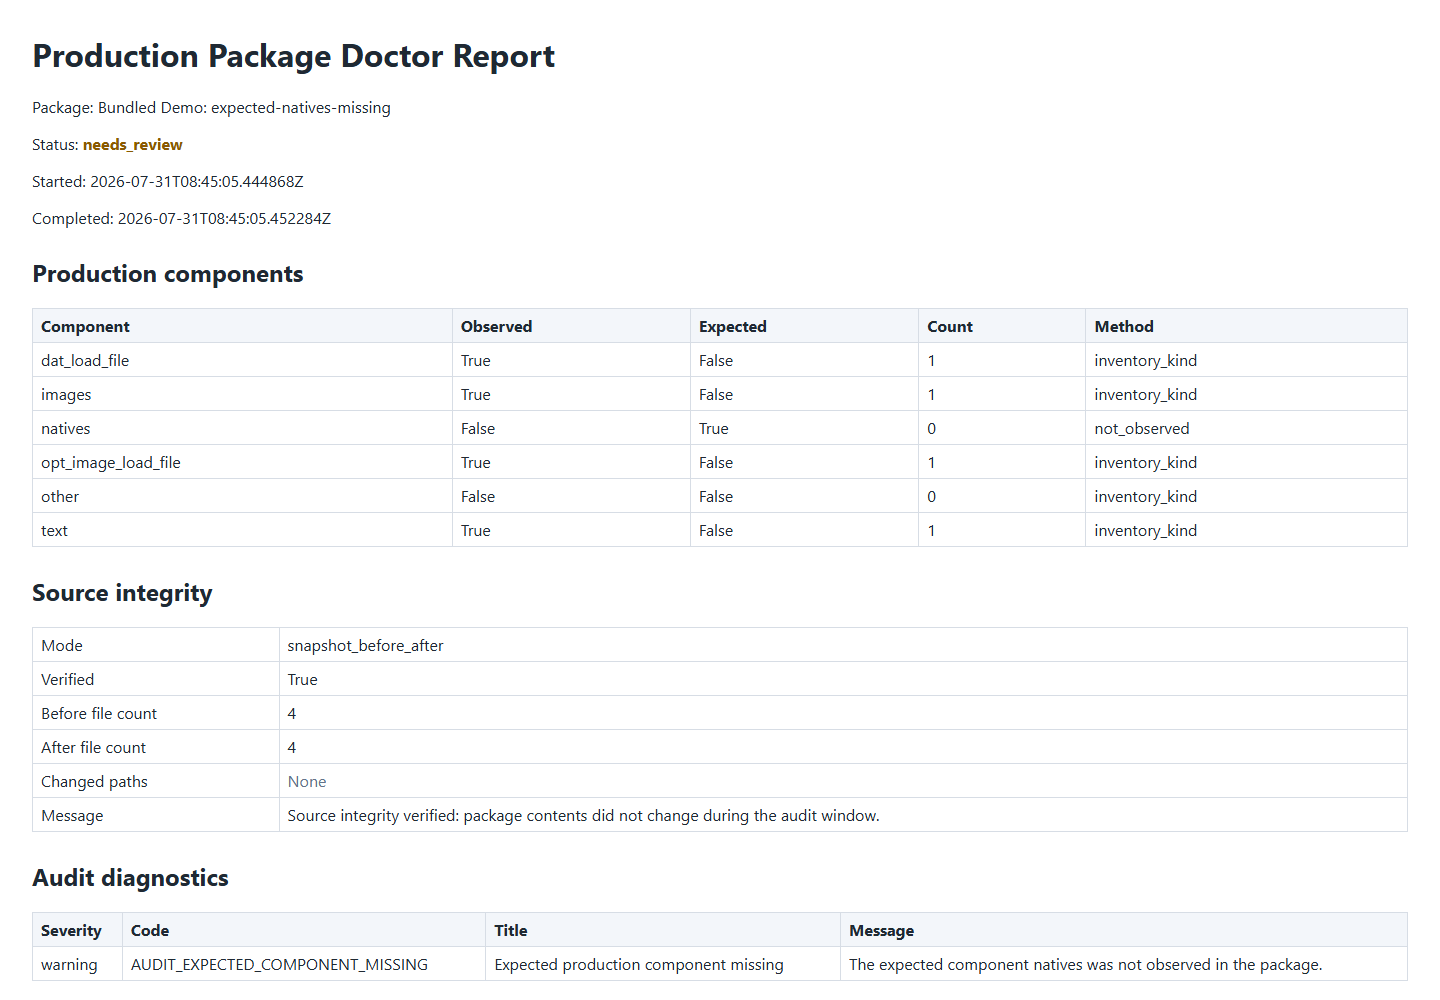Select the opt_image_load_file component cell
Viewport: 1440px width, 1000px height.
tap(242, 462)
